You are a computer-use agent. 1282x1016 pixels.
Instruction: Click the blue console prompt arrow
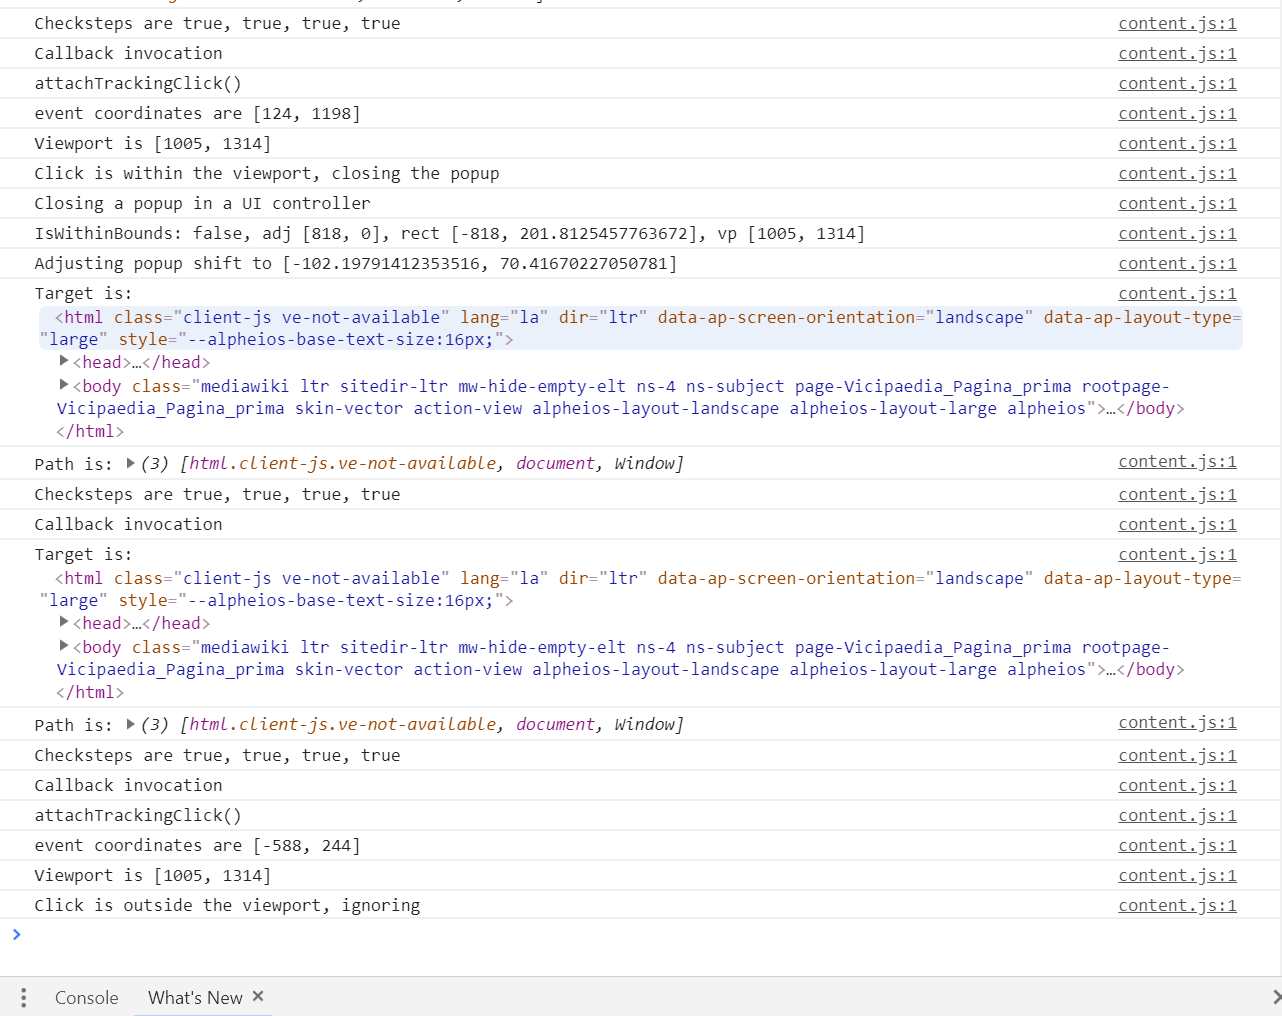[16, 934]
